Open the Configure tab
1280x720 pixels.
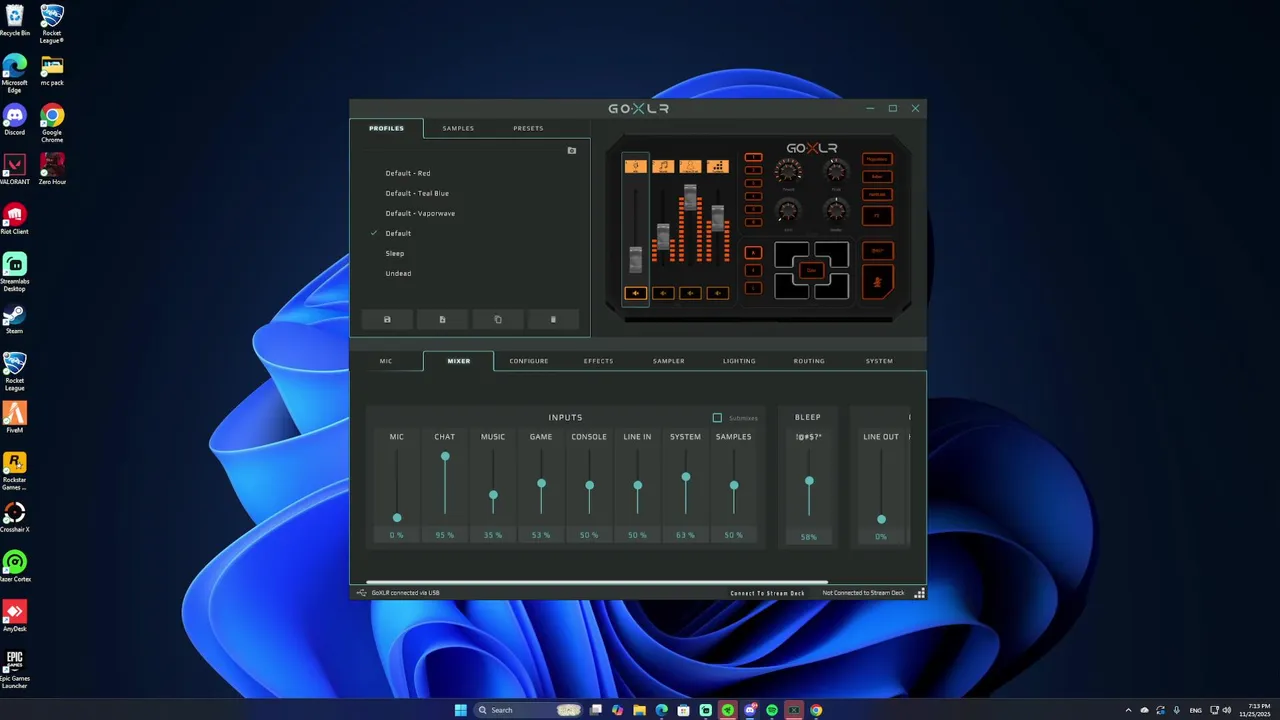(528, 361)
